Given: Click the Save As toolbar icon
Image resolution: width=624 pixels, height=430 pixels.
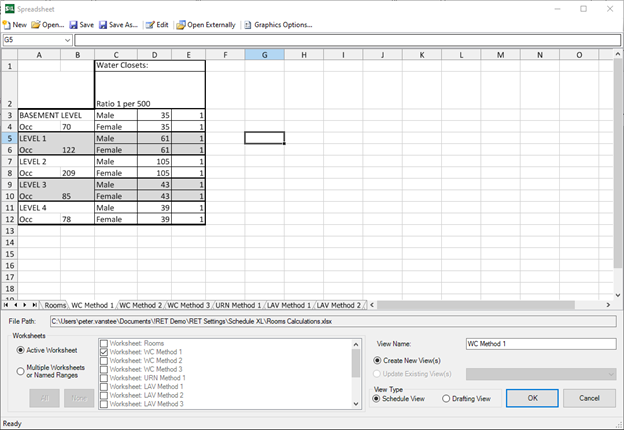Looking at the screenshot, I should pyautogui.click(x=103, y=25).
